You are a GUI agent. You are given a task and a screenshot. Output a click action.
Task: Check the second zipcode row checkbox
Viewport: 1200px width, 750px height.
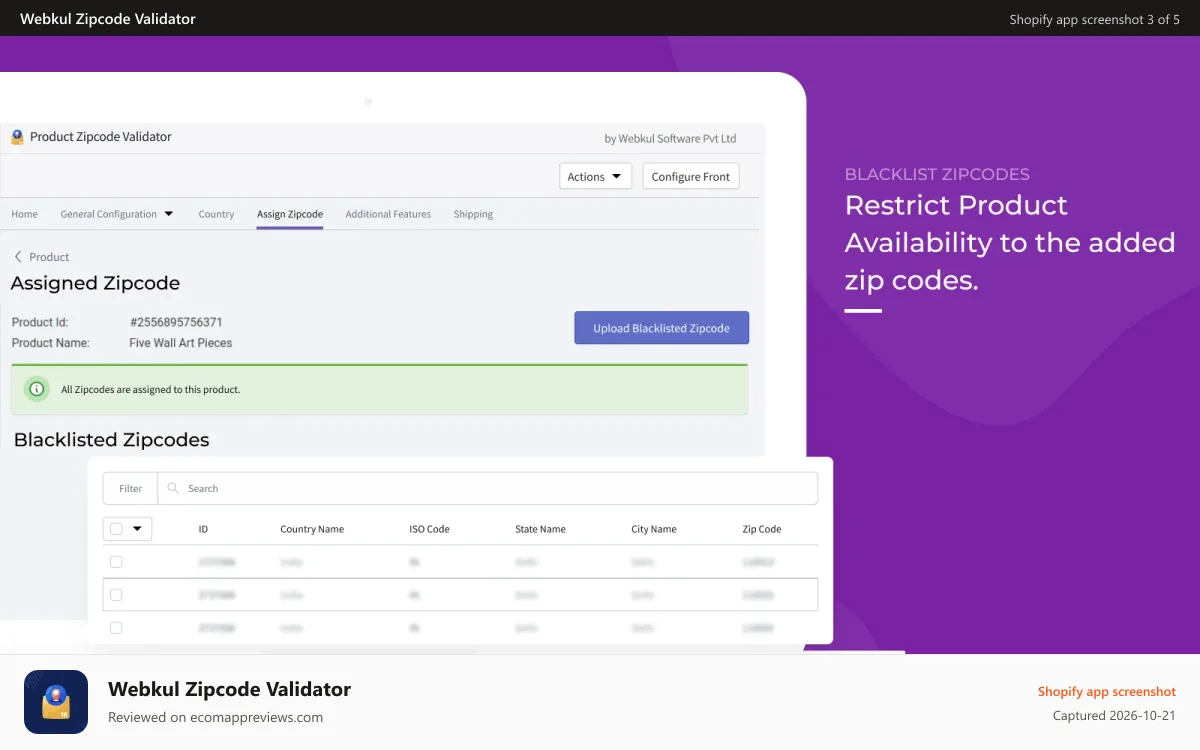click(116, 595)
